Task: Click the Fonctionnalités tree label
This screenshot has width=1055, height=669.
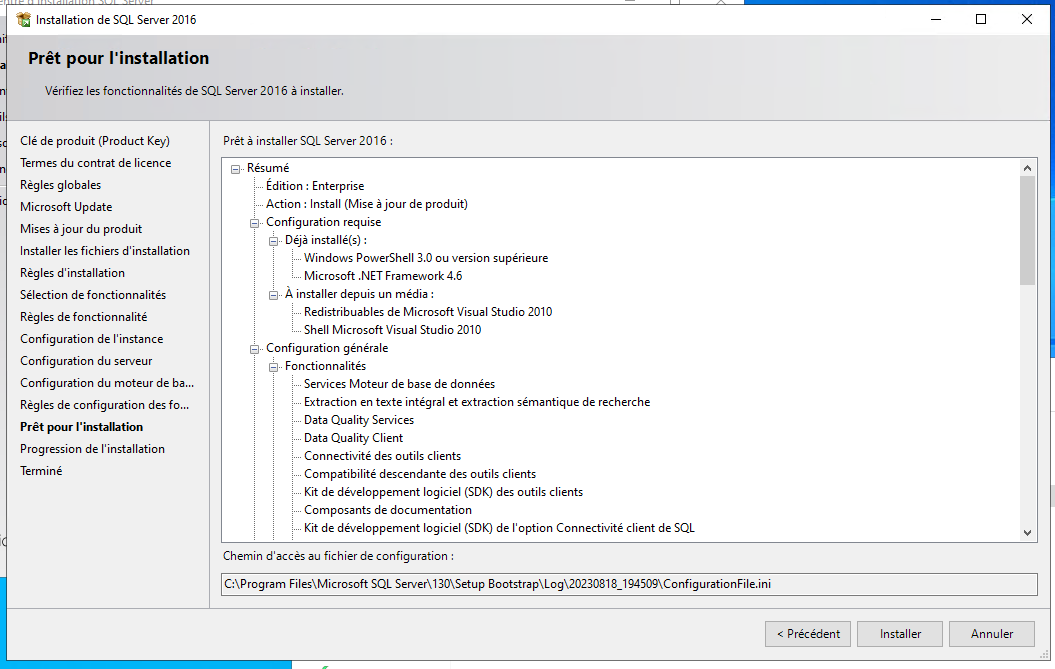Action: click(326, 366)
